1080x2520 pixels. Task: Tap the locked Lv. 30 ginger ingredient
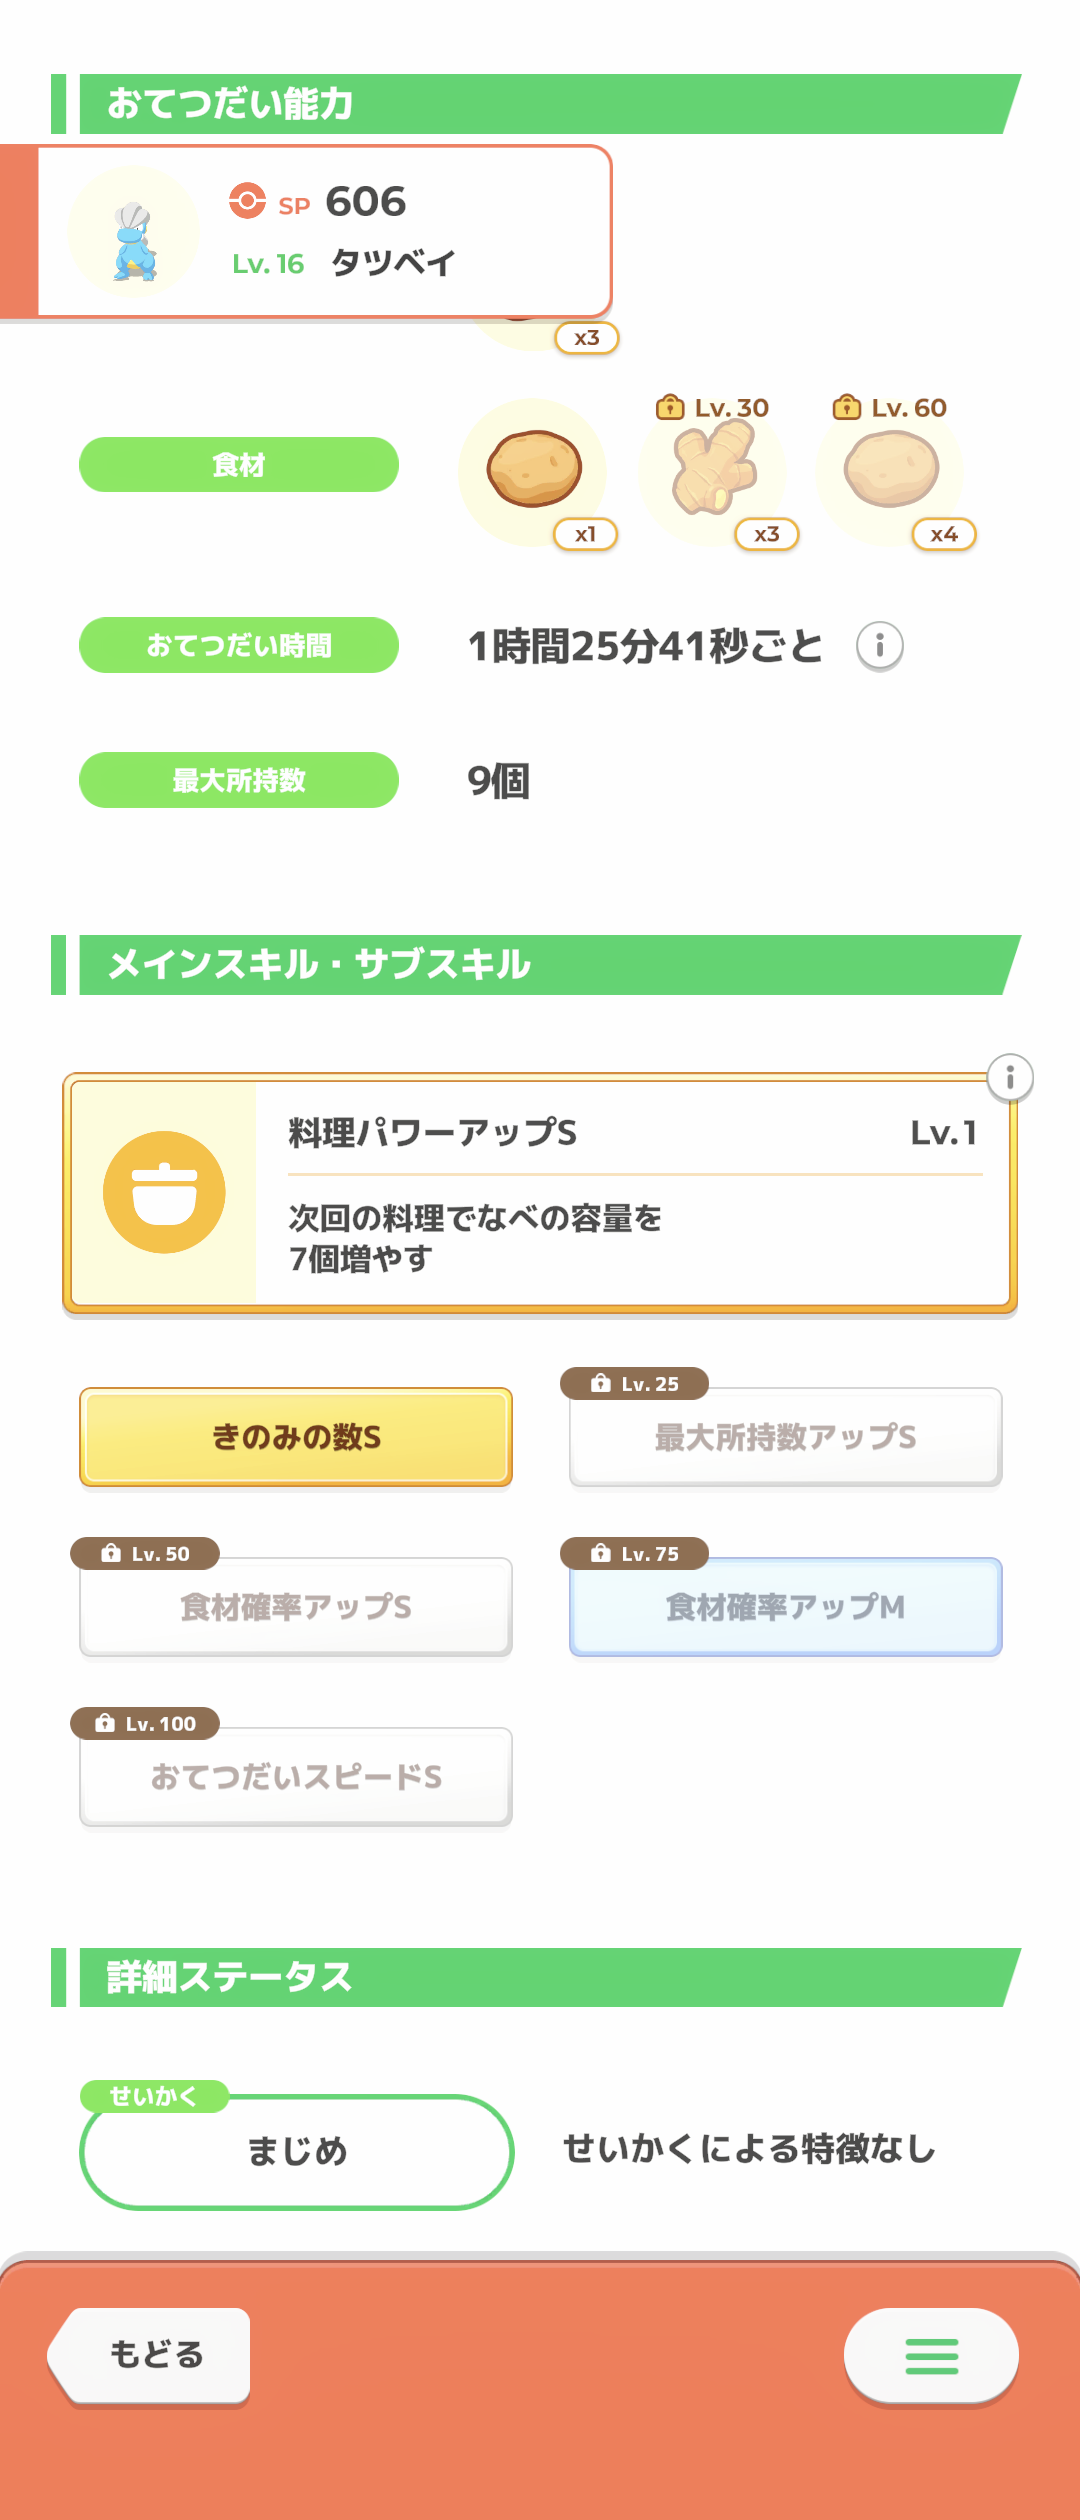[x=714, y=468]
